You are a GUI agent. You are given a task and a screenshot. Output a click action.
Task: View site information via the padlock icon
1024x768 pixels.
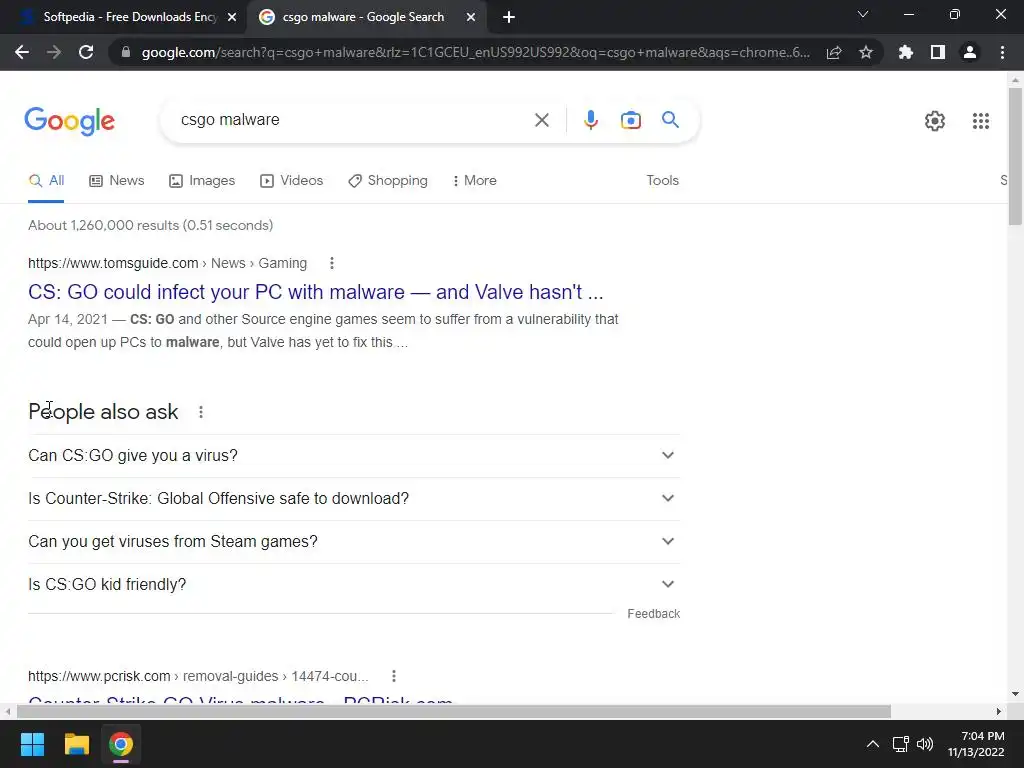pos(126,52)
